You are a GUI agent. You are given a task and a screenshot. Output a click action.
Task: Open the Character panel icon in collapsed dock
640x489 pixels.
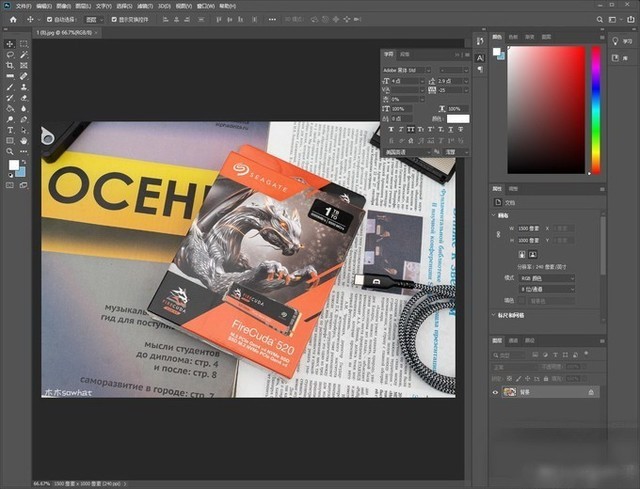pyautogui.click(x=480, y=58)
